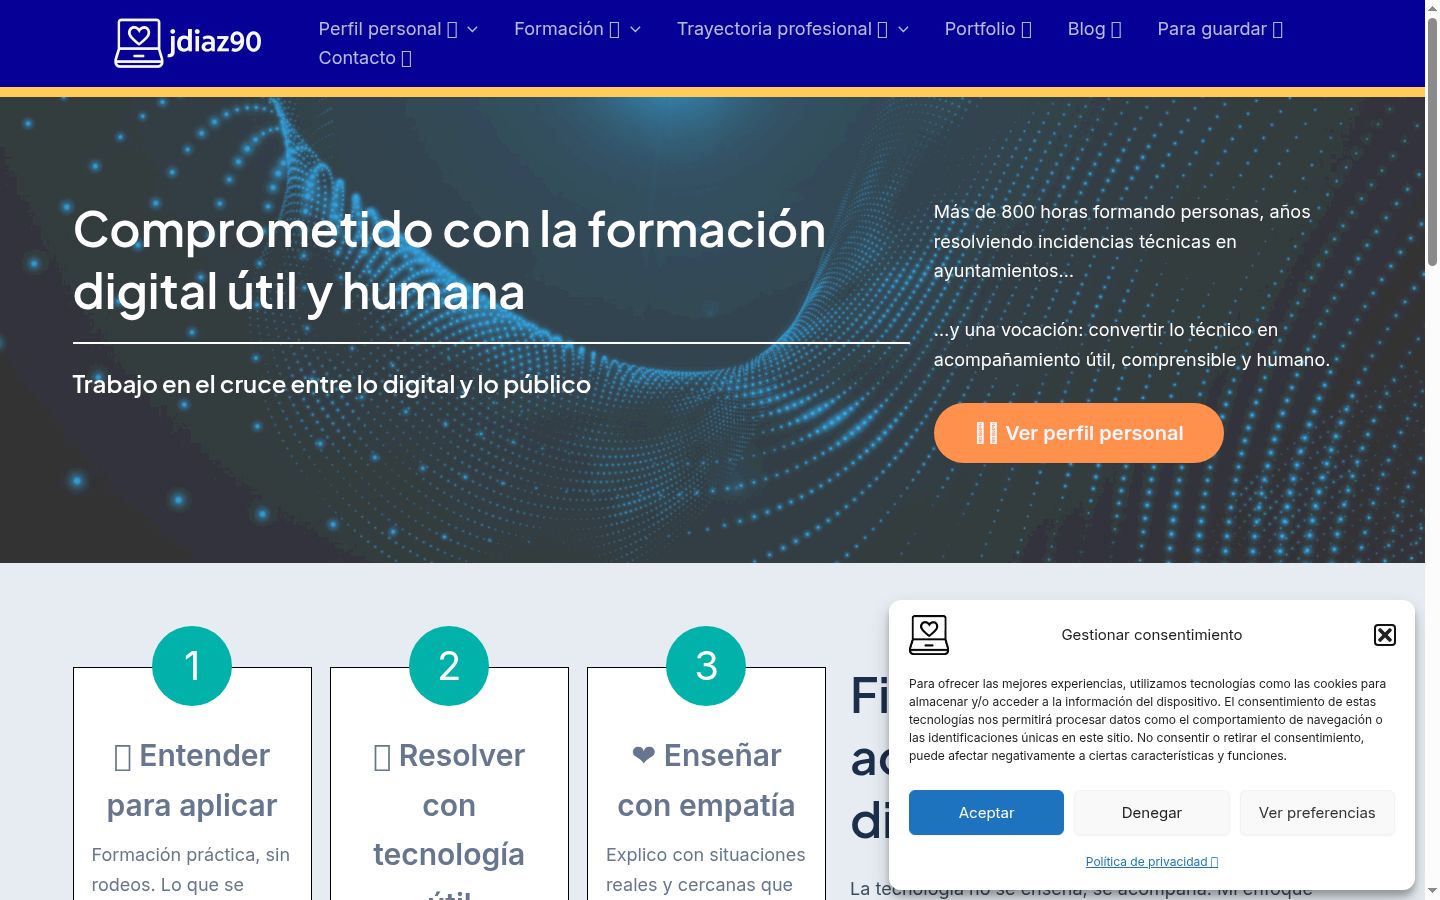Image resolution: width=1440 pixels, height=900 pixels.
Task: Open the Política de privacidad link
Action: [1152, 862]
